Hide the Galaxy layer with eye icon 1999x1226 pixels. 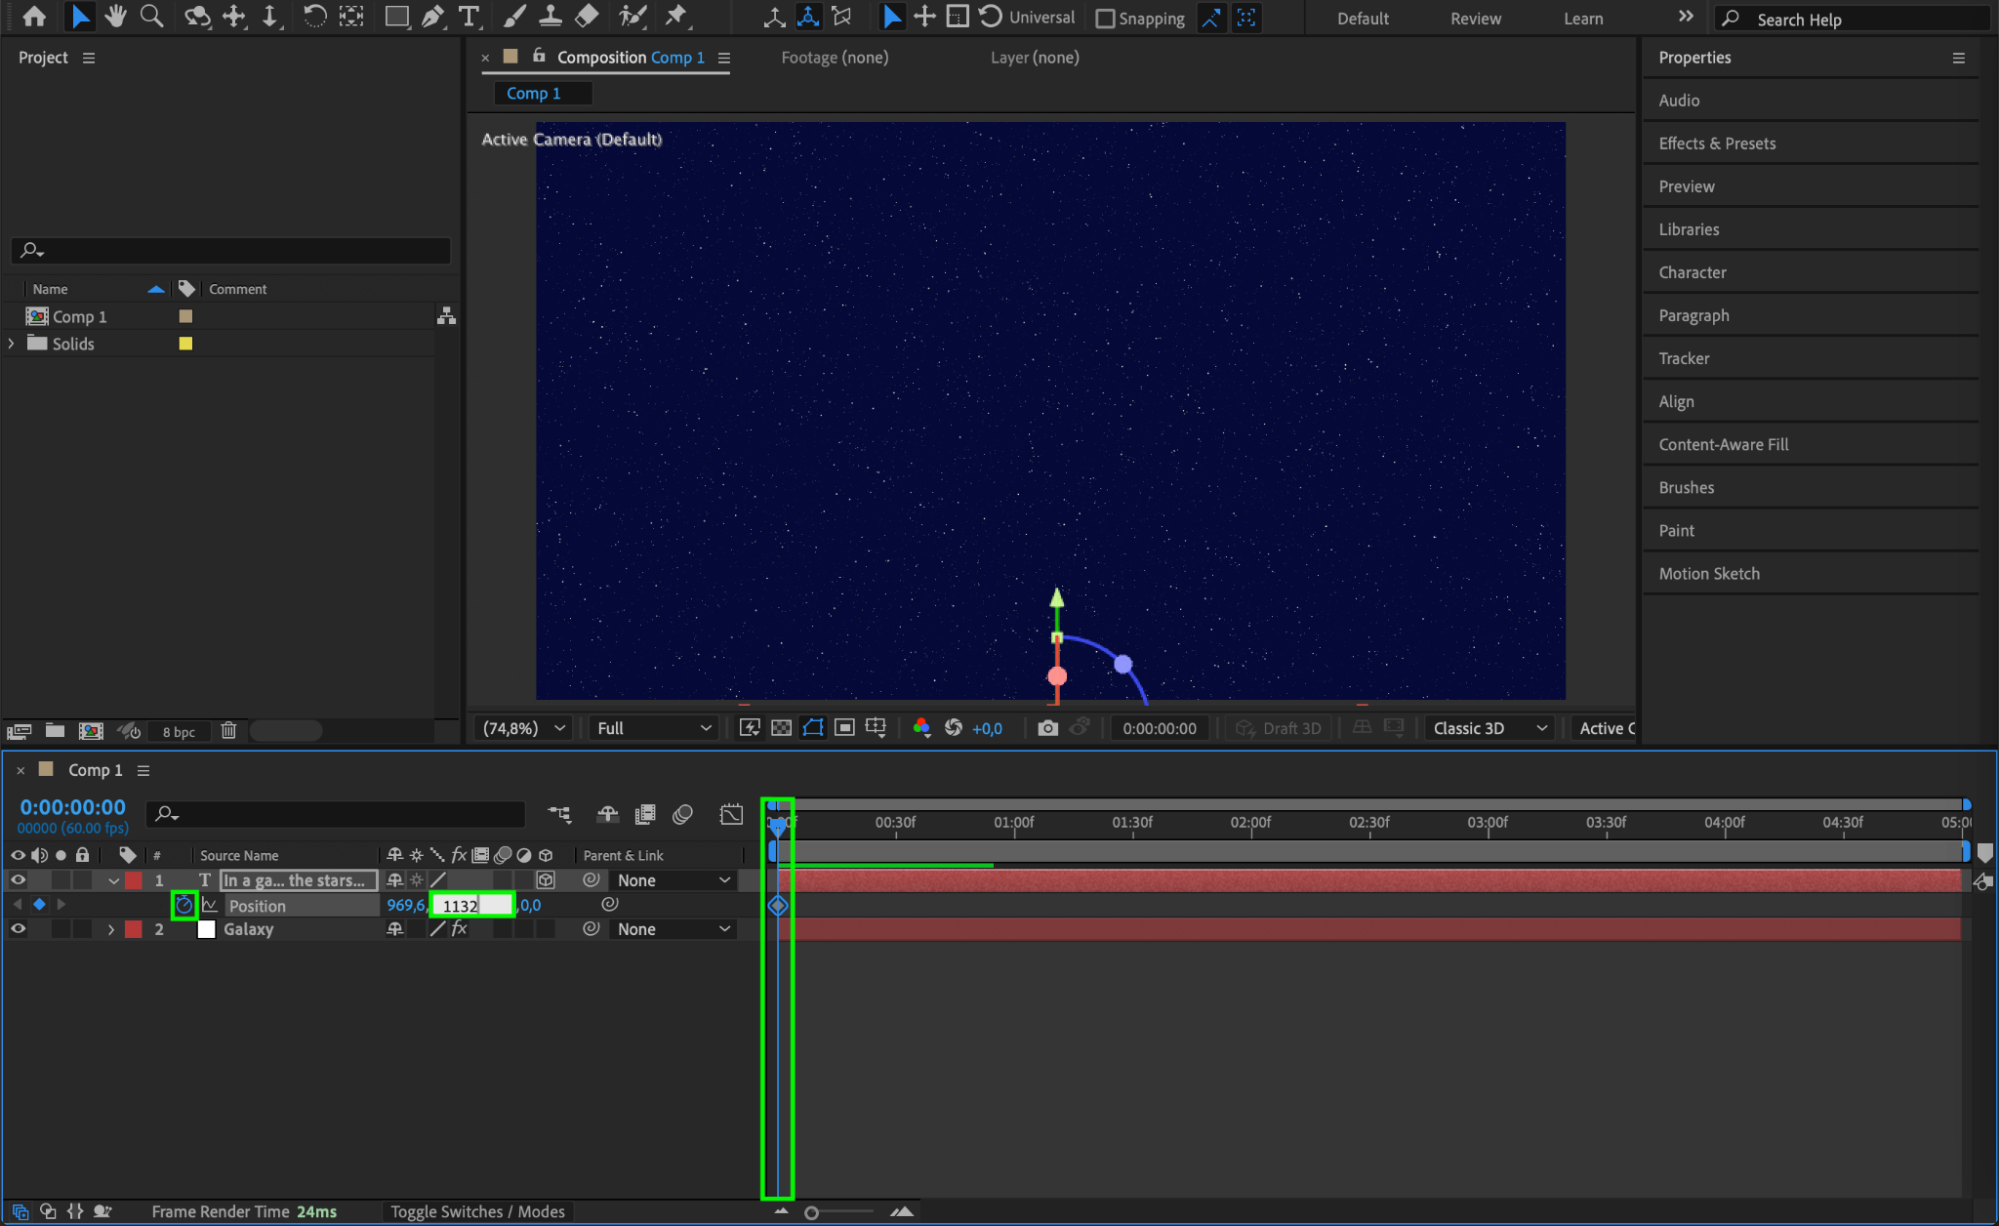tap(18, 929)
